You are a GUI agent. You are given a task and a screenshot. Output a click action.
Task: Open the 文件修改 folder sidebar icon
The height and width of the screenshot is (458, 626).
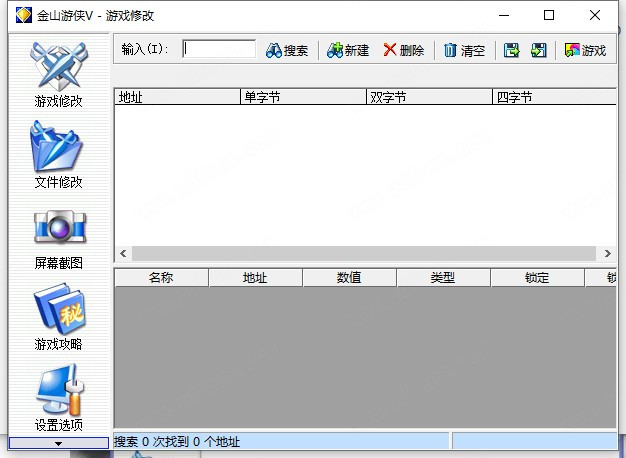tap(56, 146)
